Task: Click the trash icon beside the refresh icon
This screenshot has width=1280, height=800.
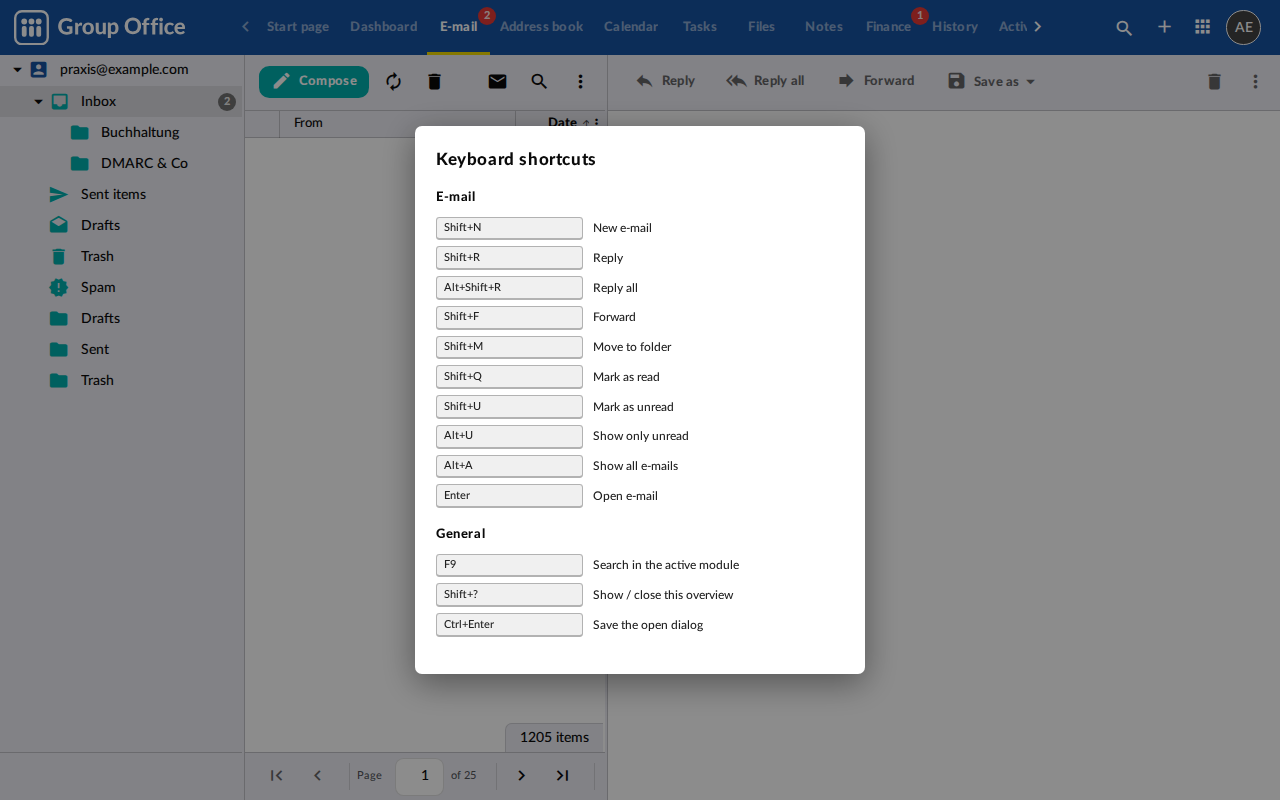Action: [x=434, y=81]
